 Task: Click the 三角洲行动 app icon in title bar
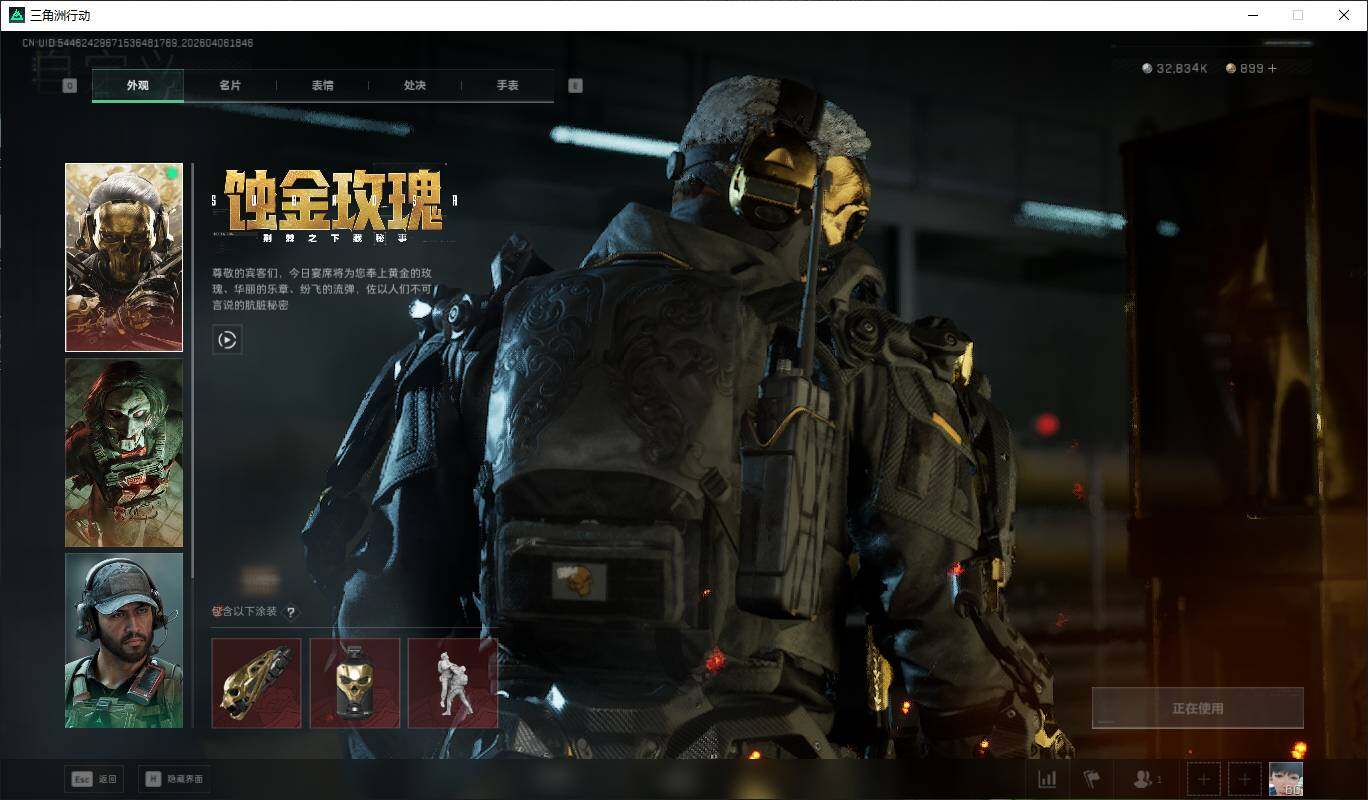16,15
